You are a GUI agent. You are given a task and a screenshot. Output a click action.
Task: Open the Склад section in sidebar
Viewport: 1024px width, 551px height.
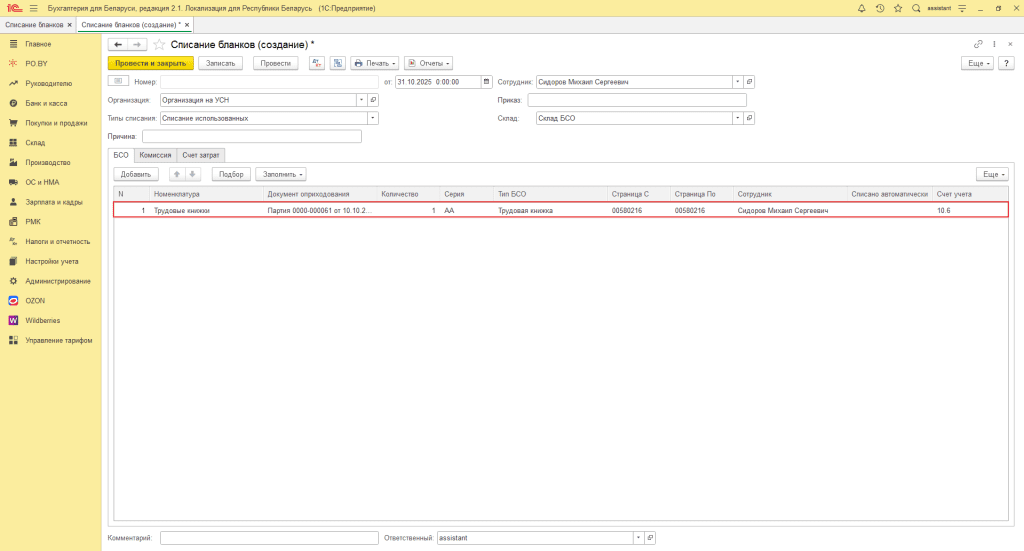coord(35,143)
